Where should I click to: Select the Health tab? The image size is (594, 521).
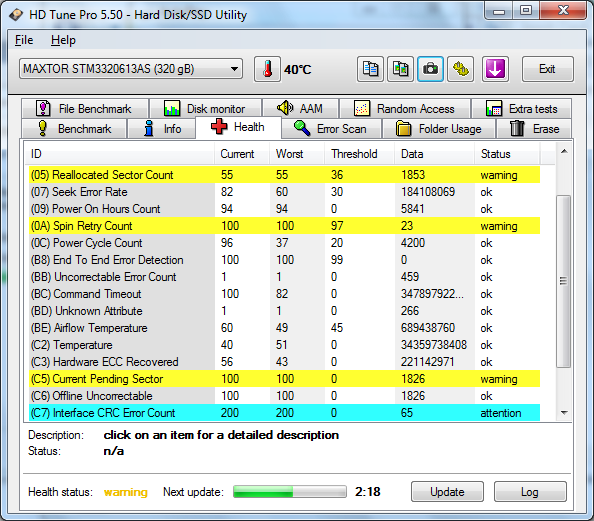[x=238, y=127]
